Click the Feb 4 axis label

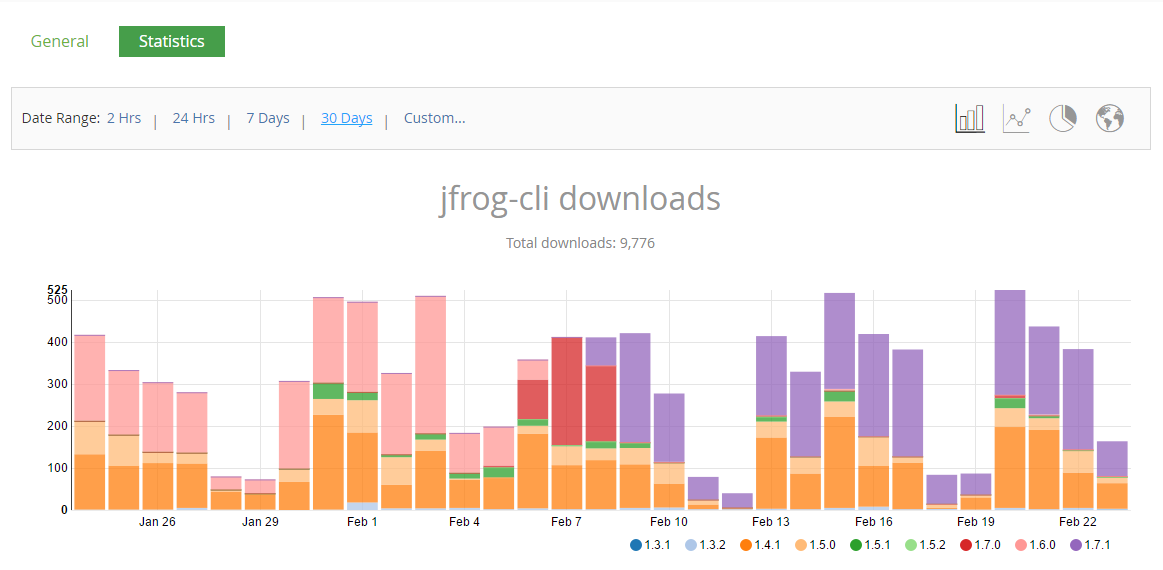[464, 522]
